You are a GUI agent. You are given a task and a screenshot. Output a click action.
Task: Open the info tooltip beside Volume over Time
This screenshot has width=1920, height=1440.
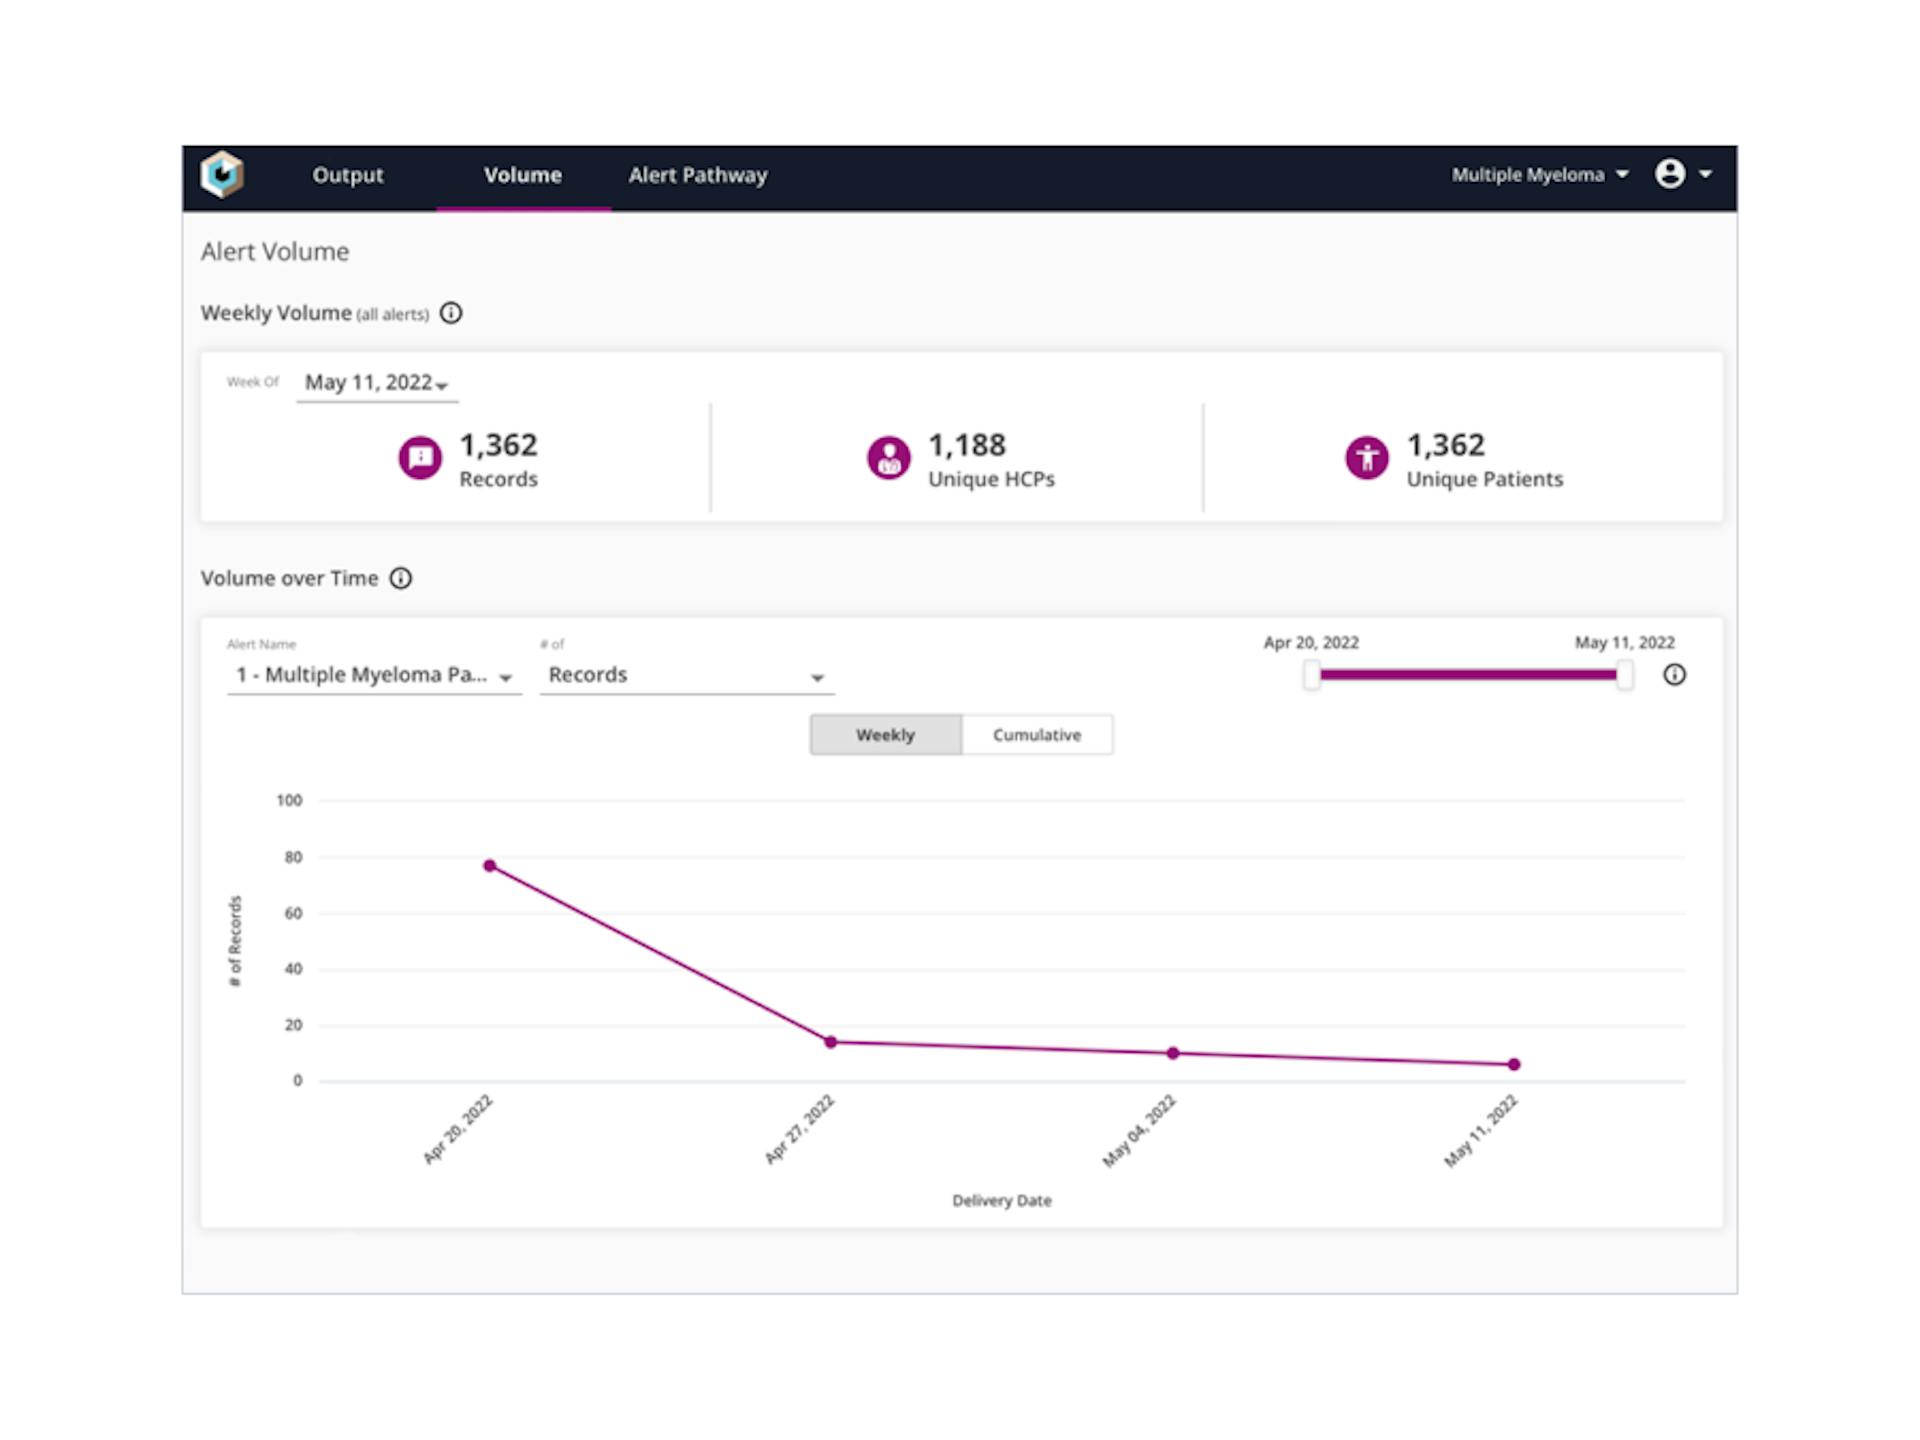click(401, 578)
